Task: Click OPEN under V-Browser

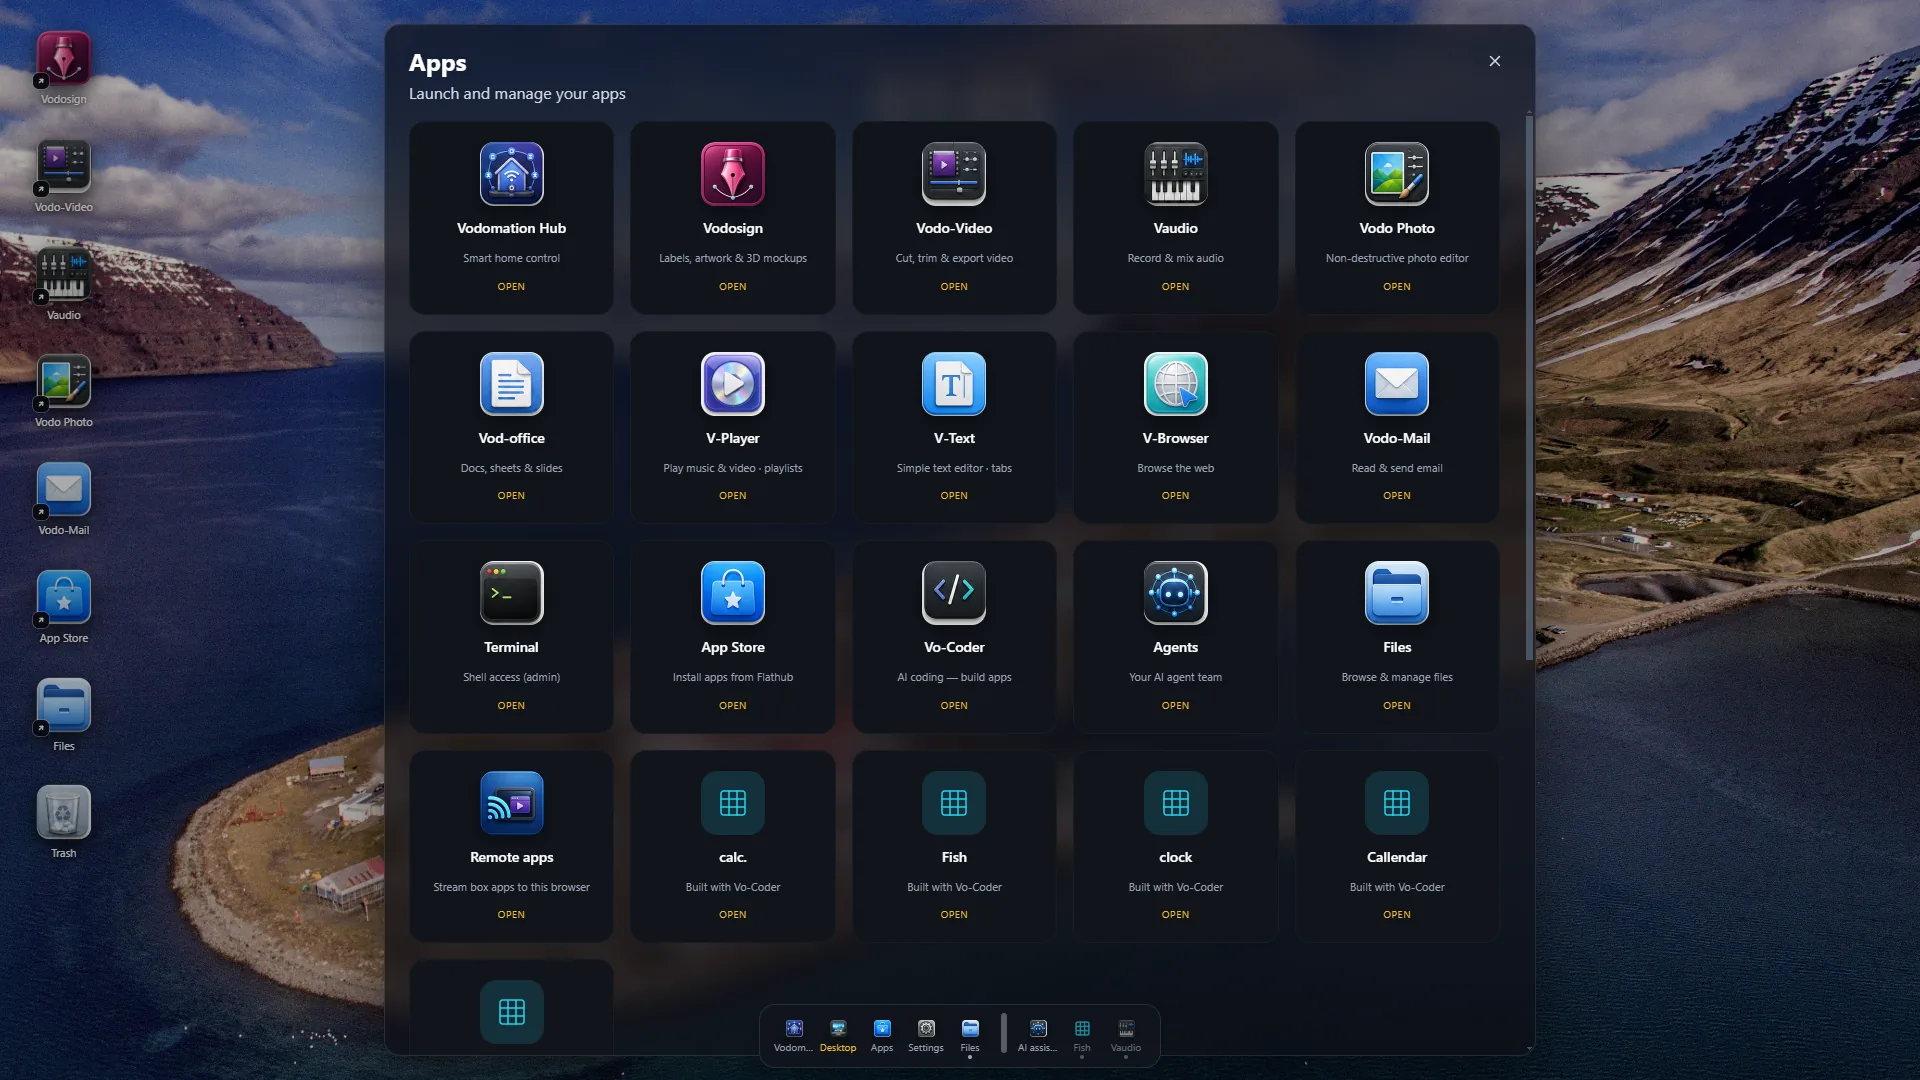Action: [x=1176, y=496]
